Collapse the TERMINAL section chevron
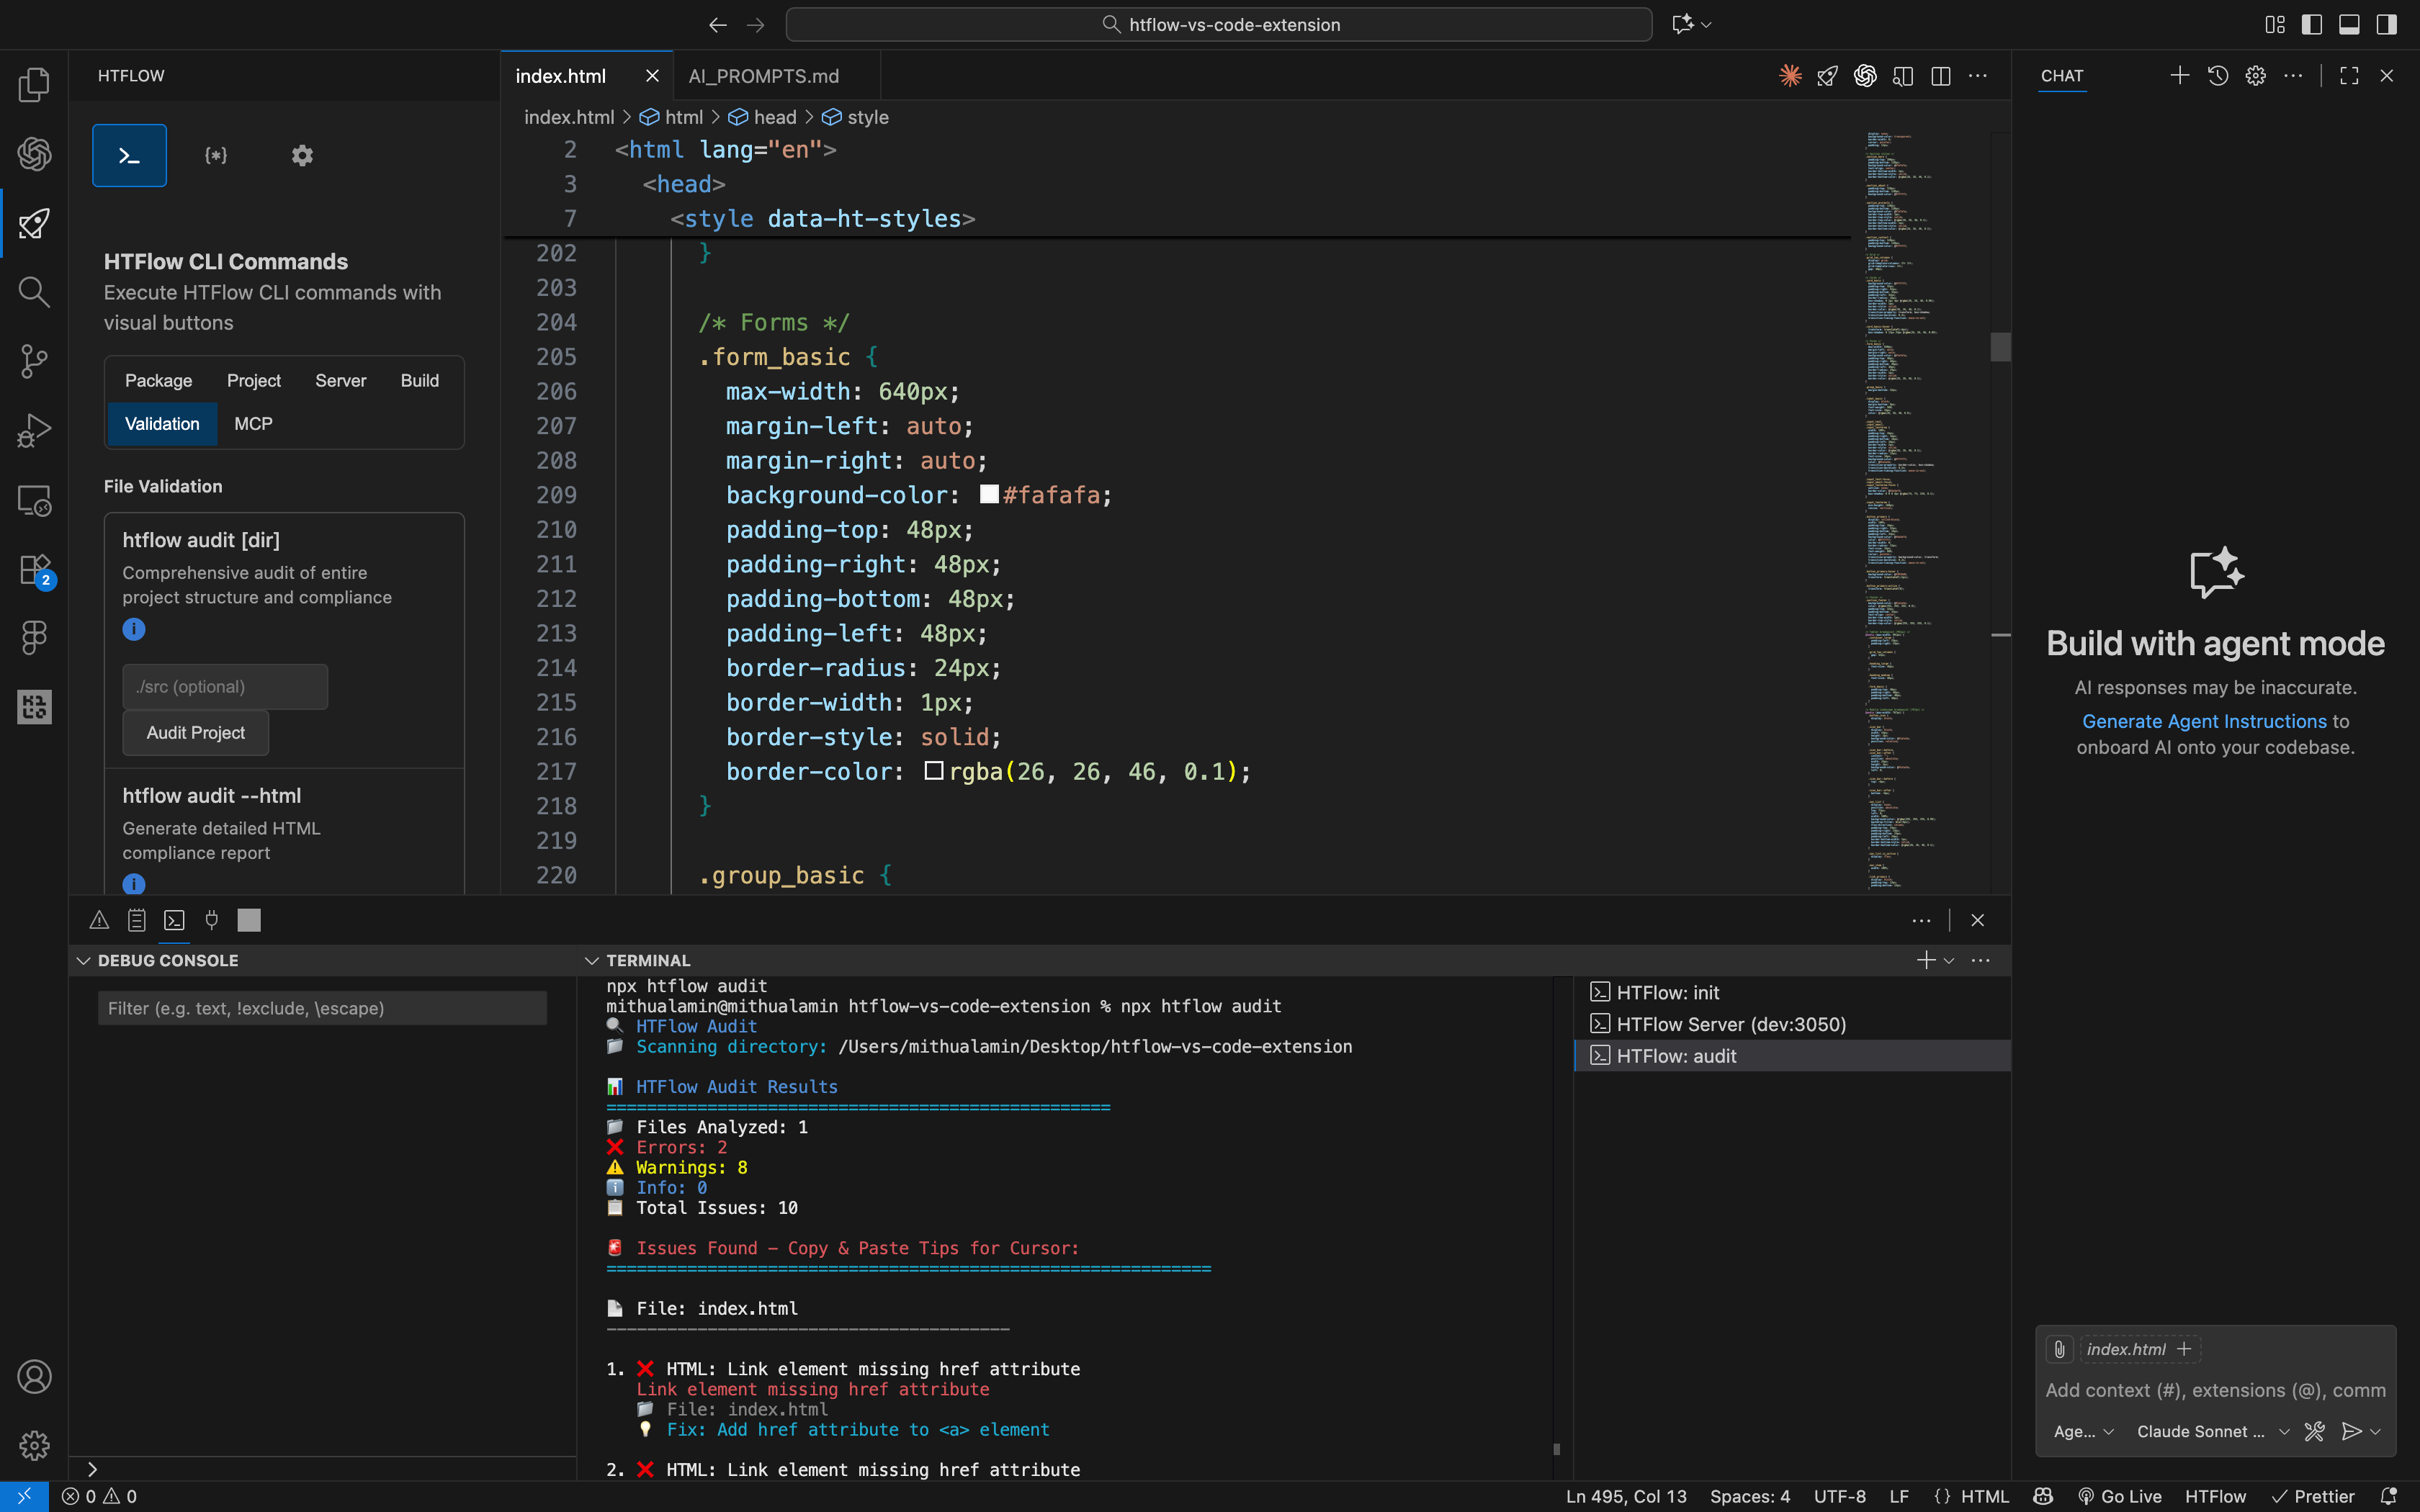 tap(591, 960)
